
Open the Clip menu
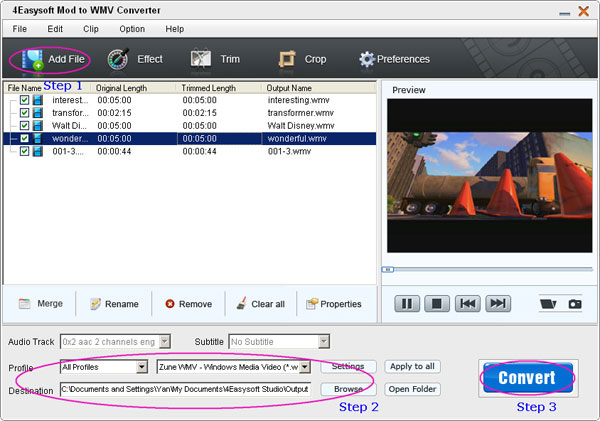(x=91, y=29)
